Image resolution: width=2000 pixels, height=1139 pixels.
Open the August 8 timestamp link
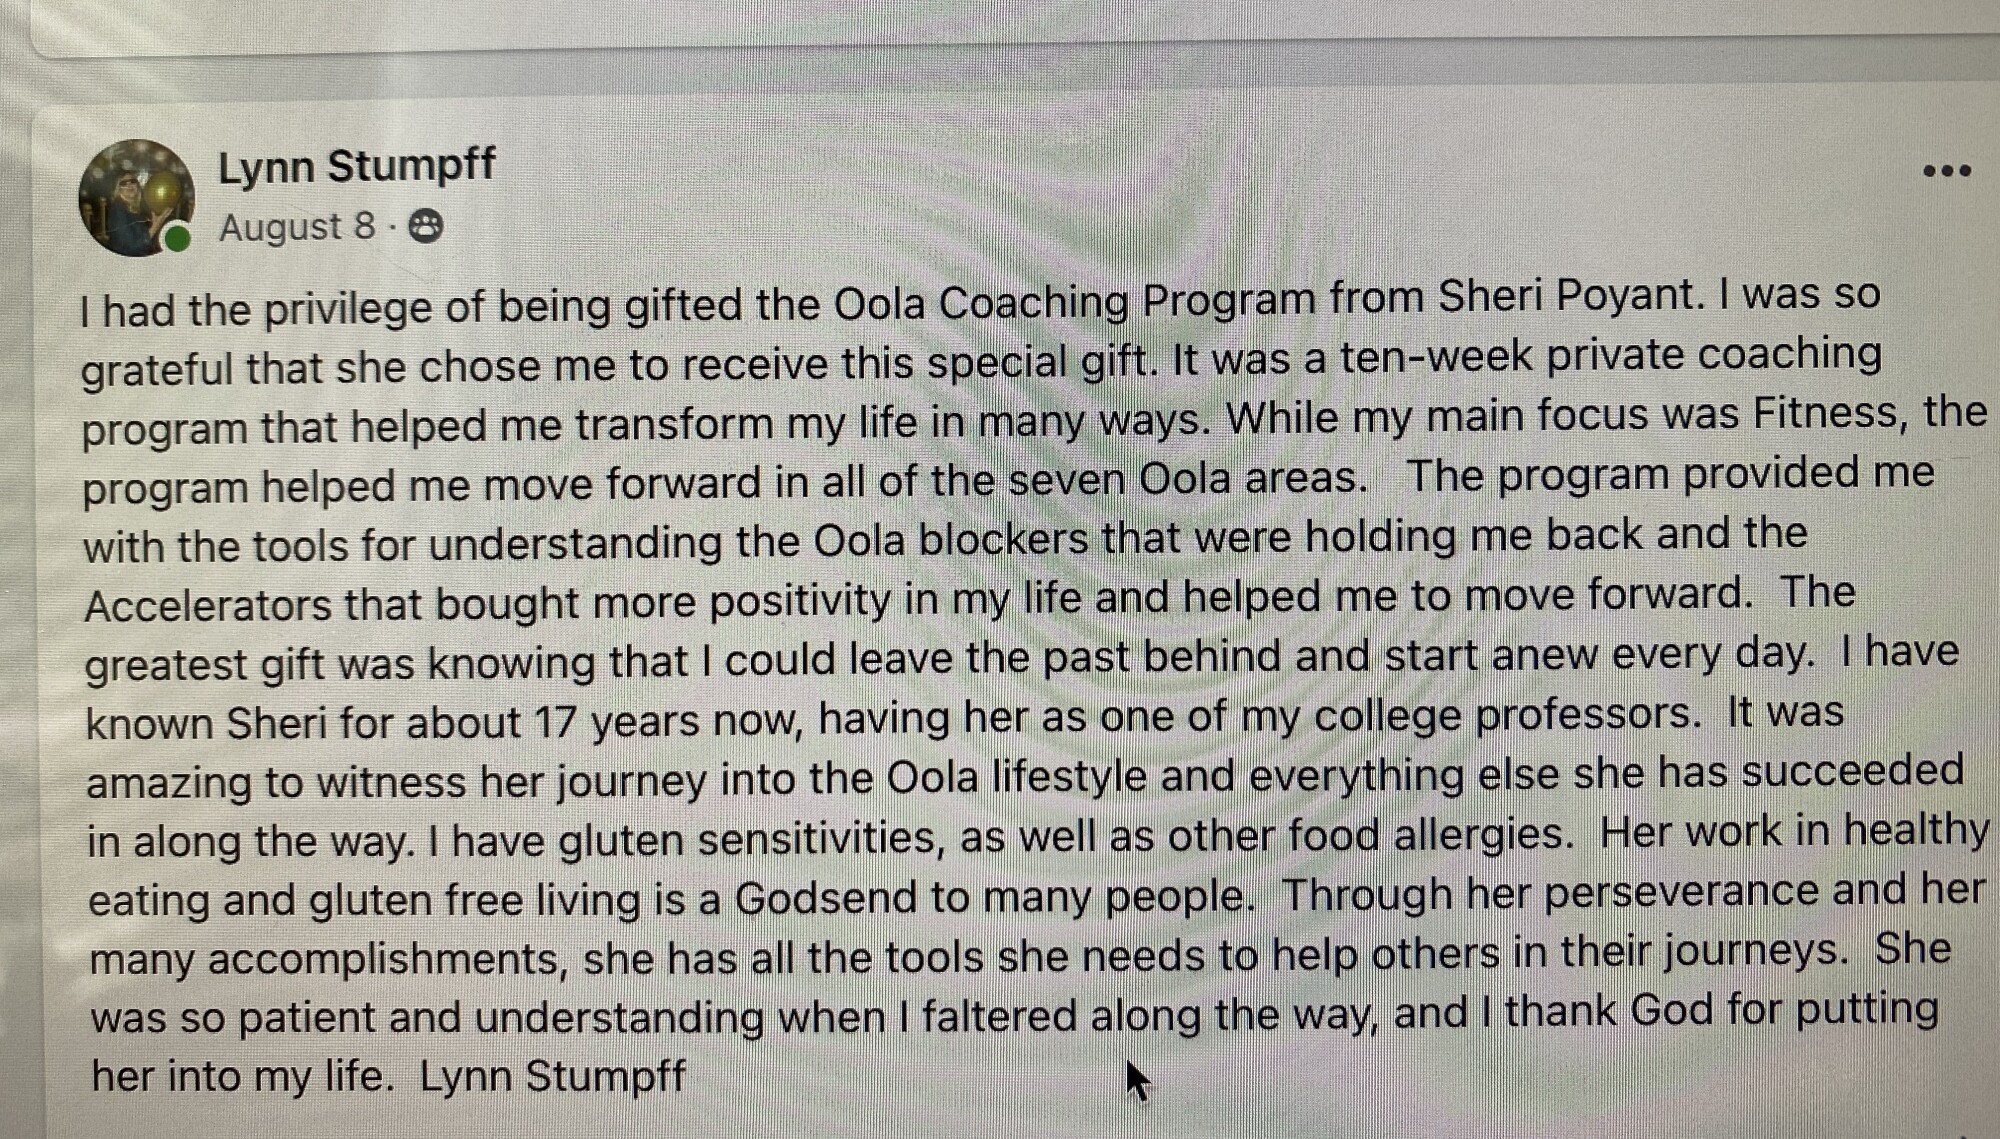(297, 227)
